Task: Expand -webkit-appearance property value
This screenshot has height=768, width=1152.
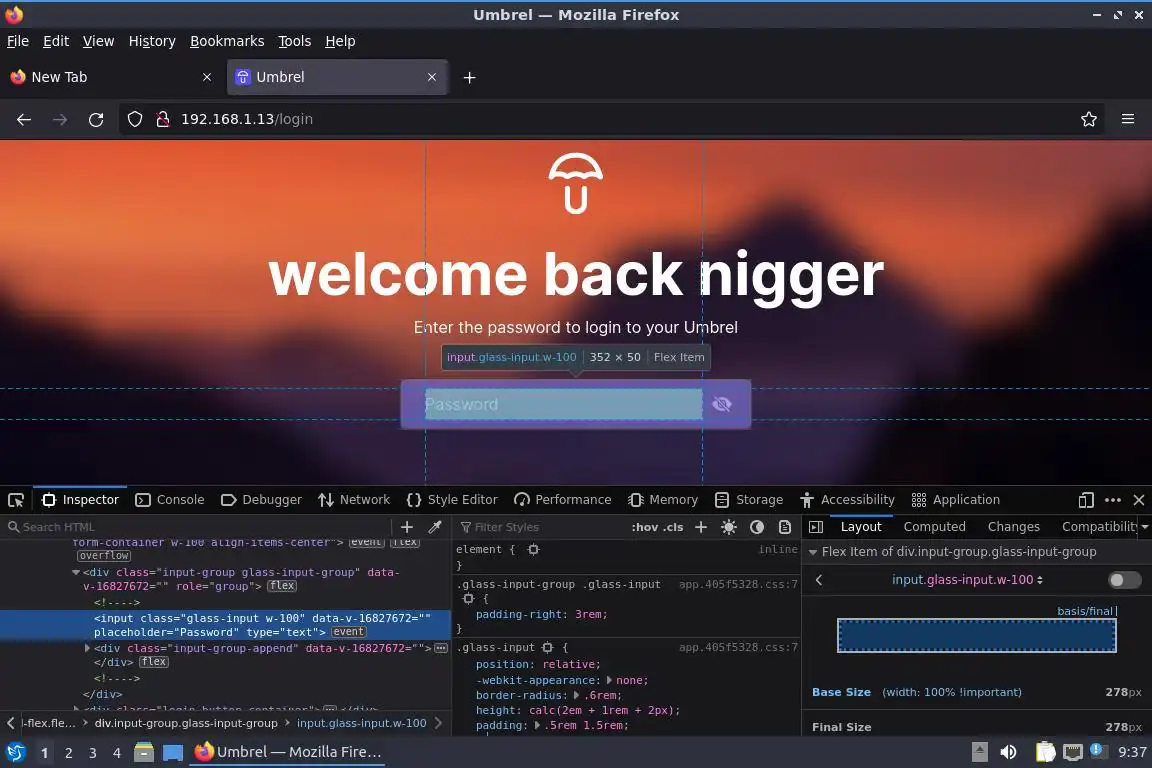Action: (x=609, y=681)
